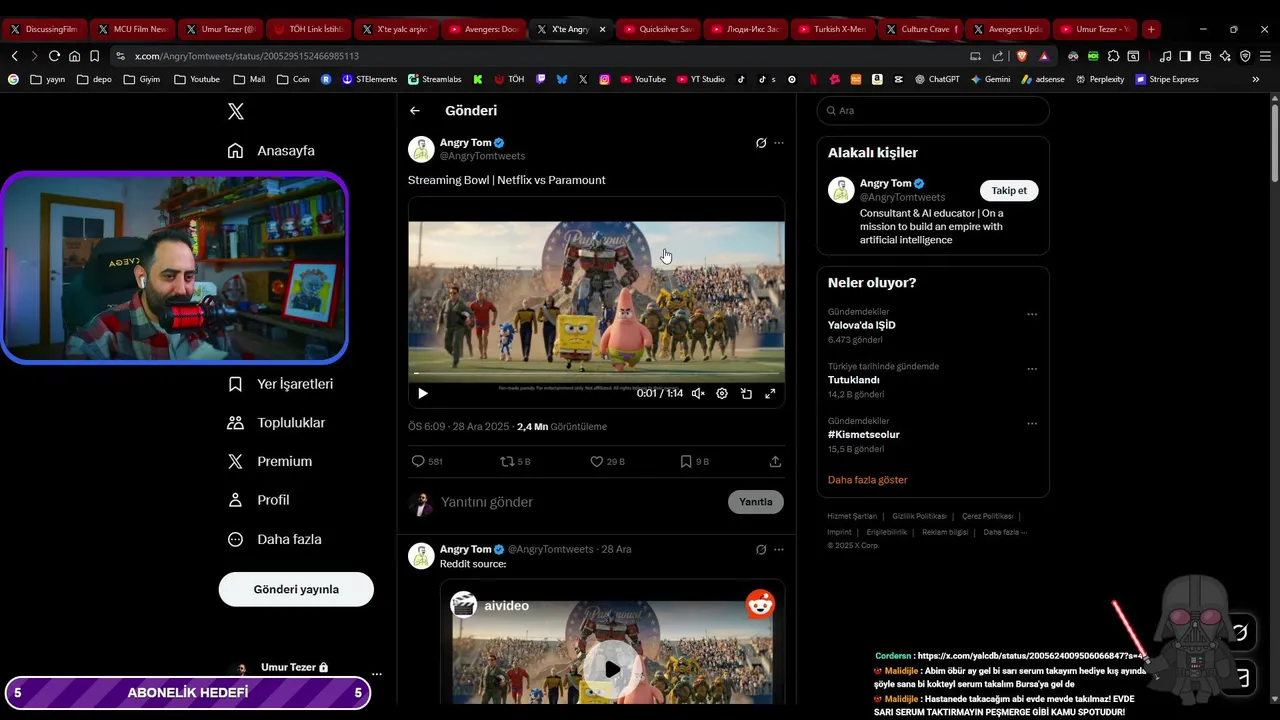
Task: Open new browser tab plus
Action: click(1152, 29)
